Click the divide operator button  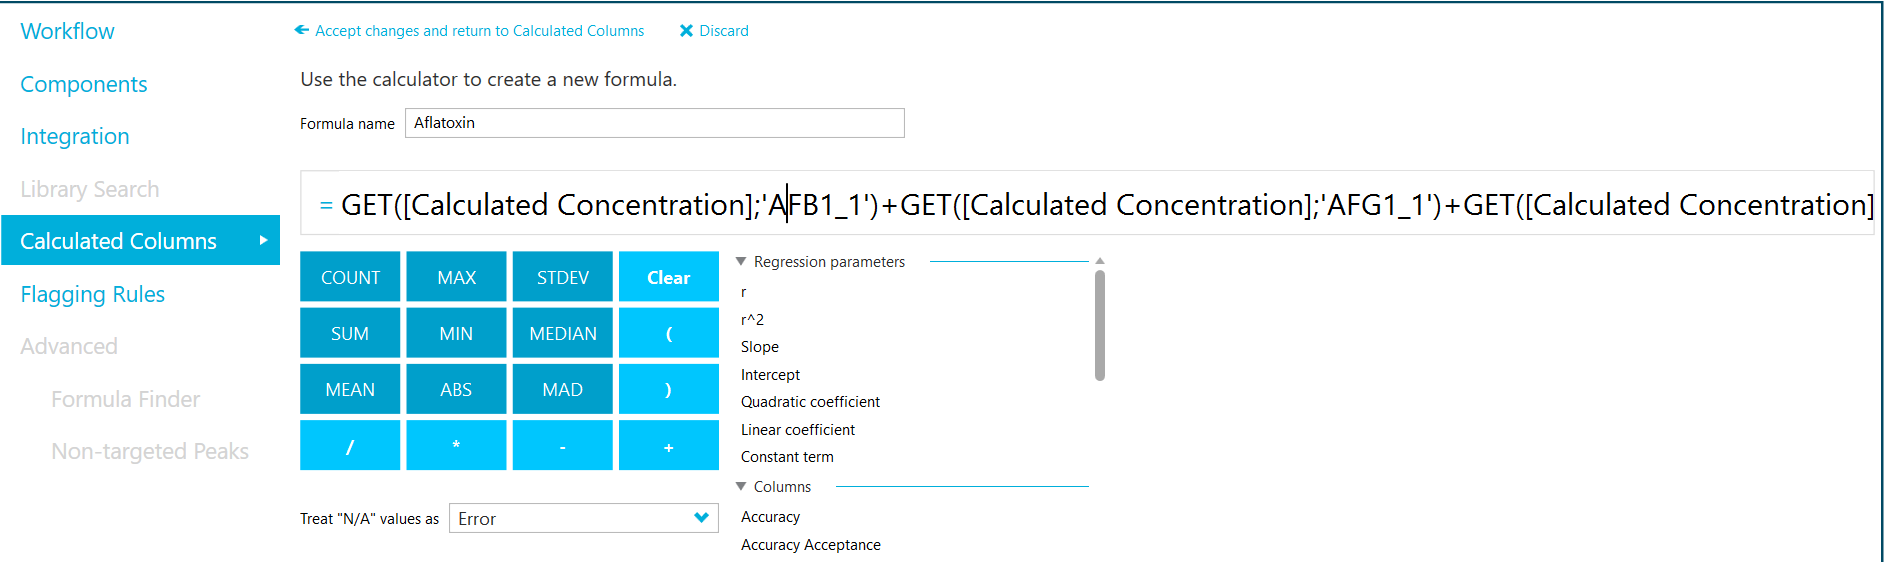tap(350, 445)
